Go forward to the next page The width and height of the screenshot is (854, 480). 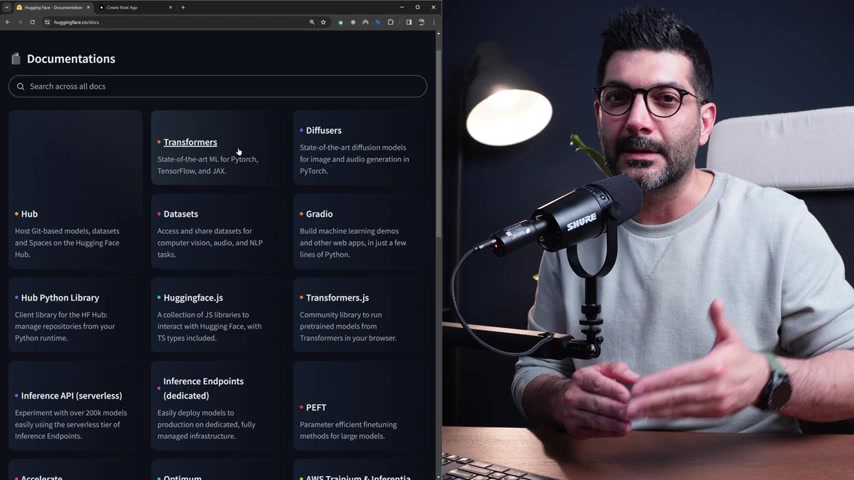(x=20, y=22)
